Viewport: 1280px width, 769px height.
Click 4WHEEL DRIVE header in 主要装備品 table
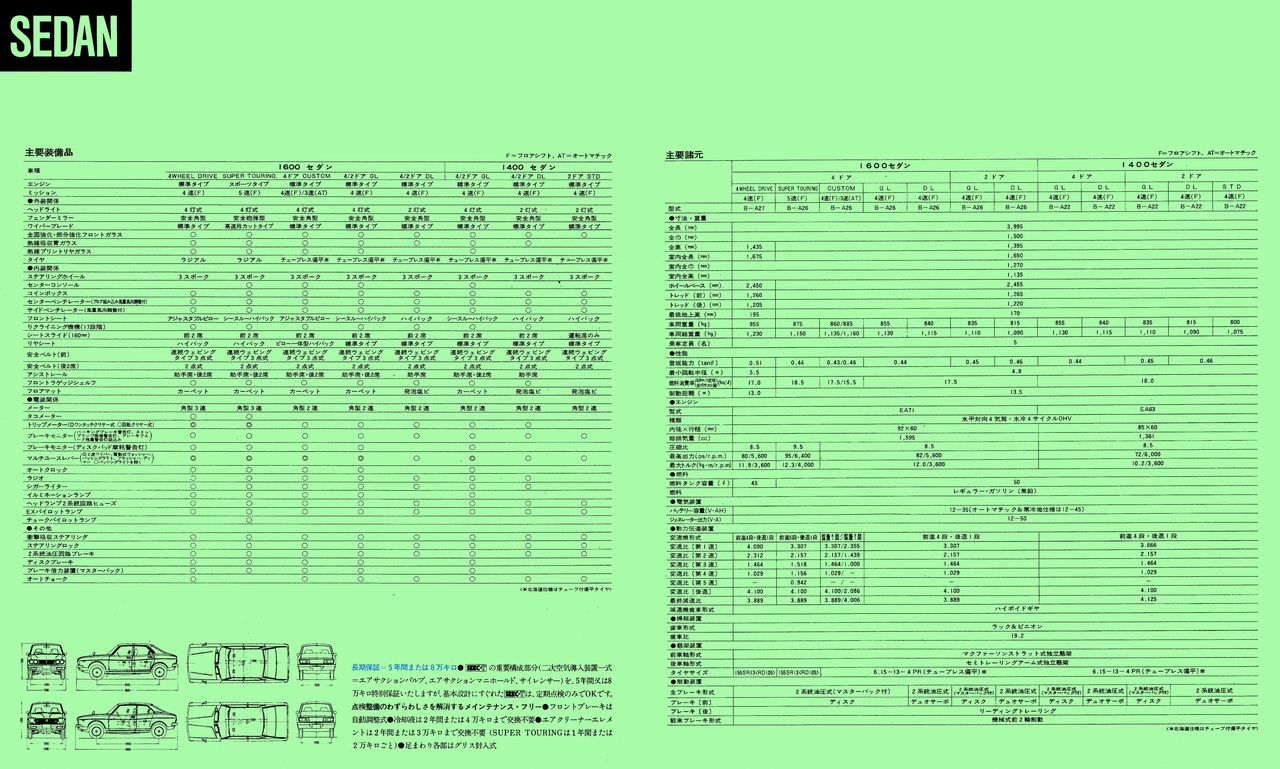(x=192, y=175)
